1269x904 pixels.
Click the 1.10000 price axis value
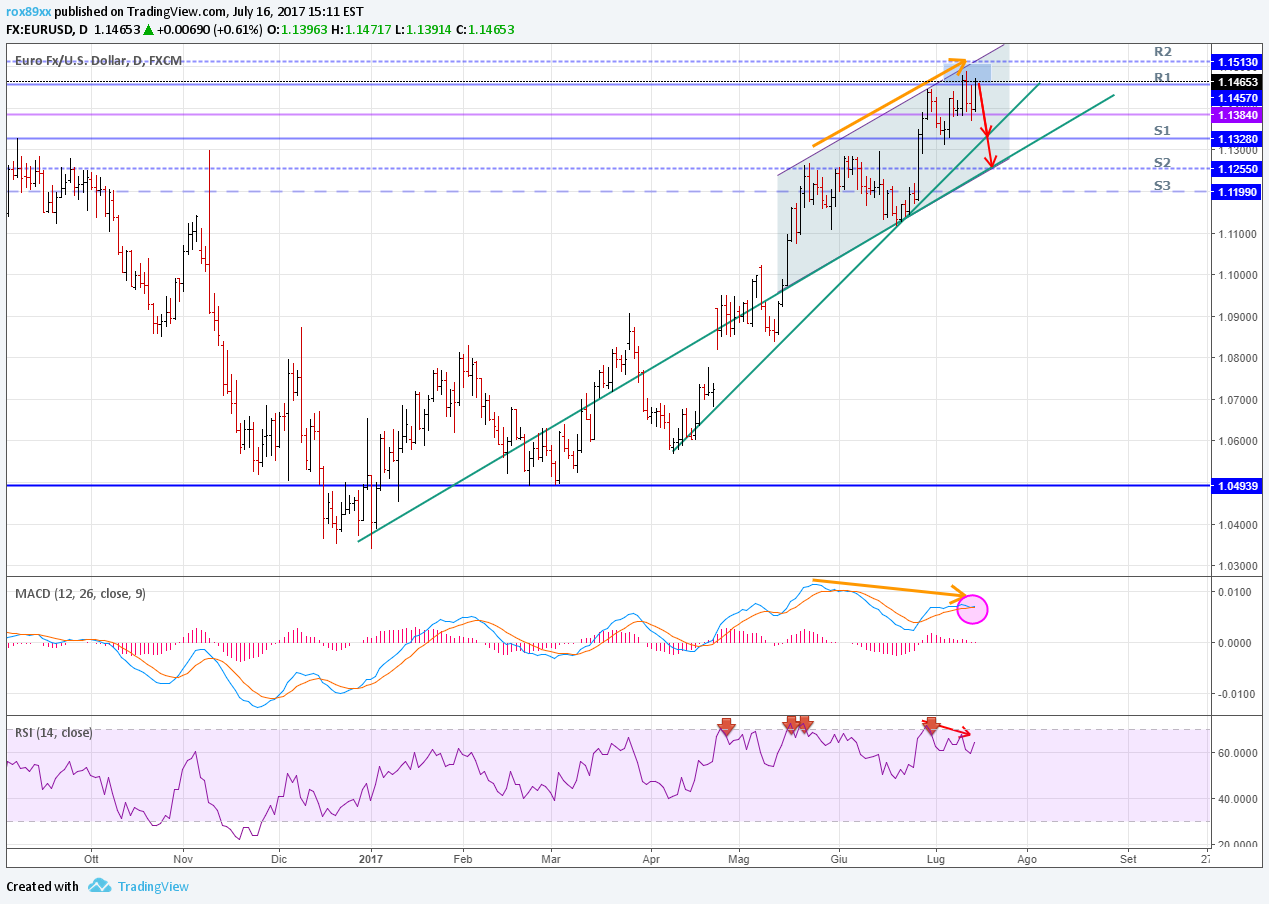[1238, 275]
